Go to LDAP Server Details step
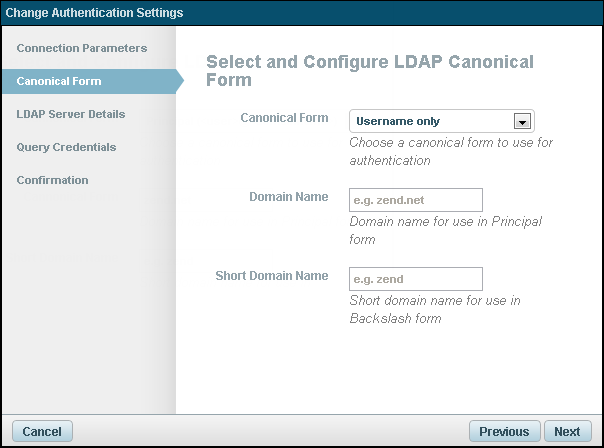Image resolution: width=604 pixels, height=448 pixels. (71, 114)
